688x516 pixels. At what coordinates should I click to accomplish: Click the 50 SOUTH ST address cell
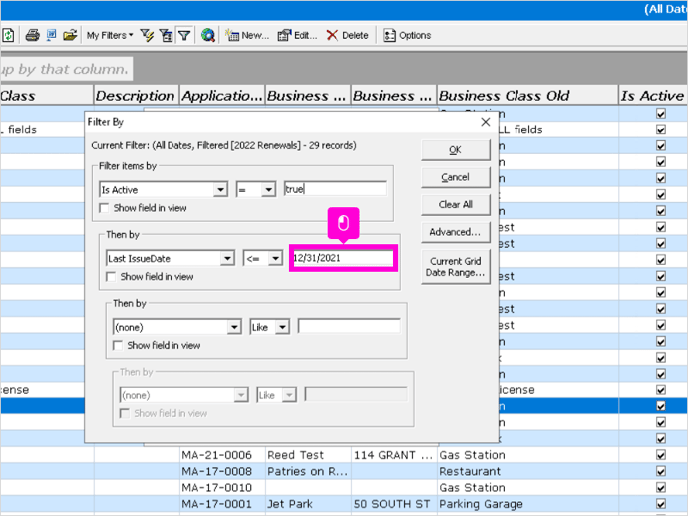pos(394,504)
